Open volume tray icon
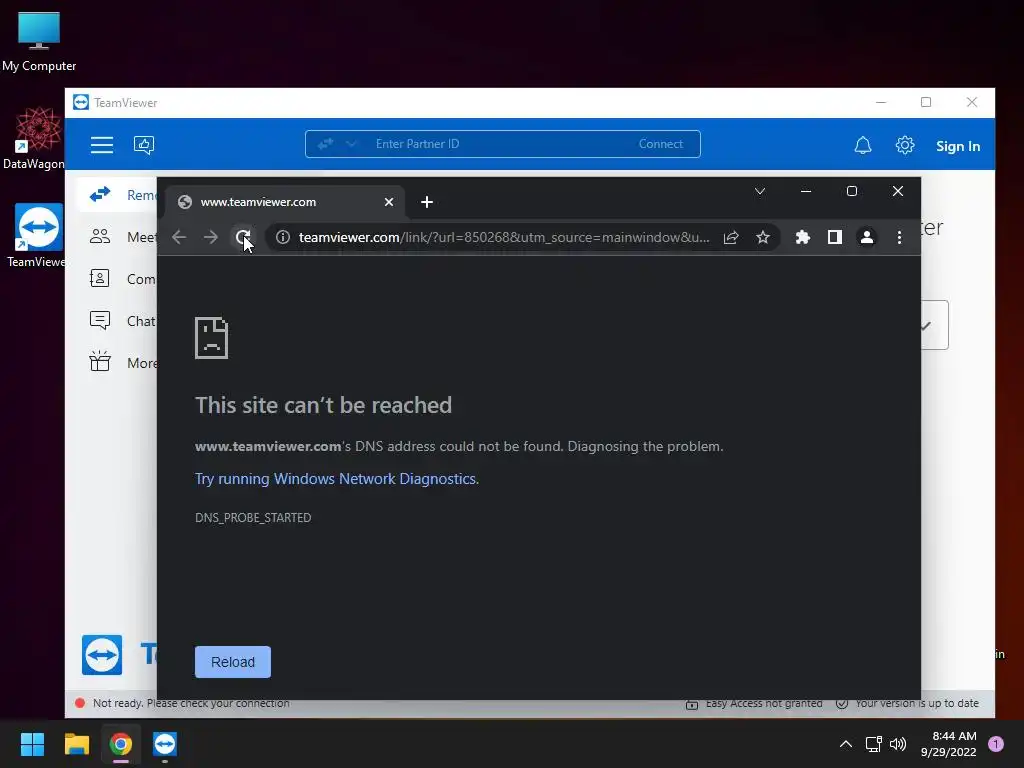 (898, 744)
